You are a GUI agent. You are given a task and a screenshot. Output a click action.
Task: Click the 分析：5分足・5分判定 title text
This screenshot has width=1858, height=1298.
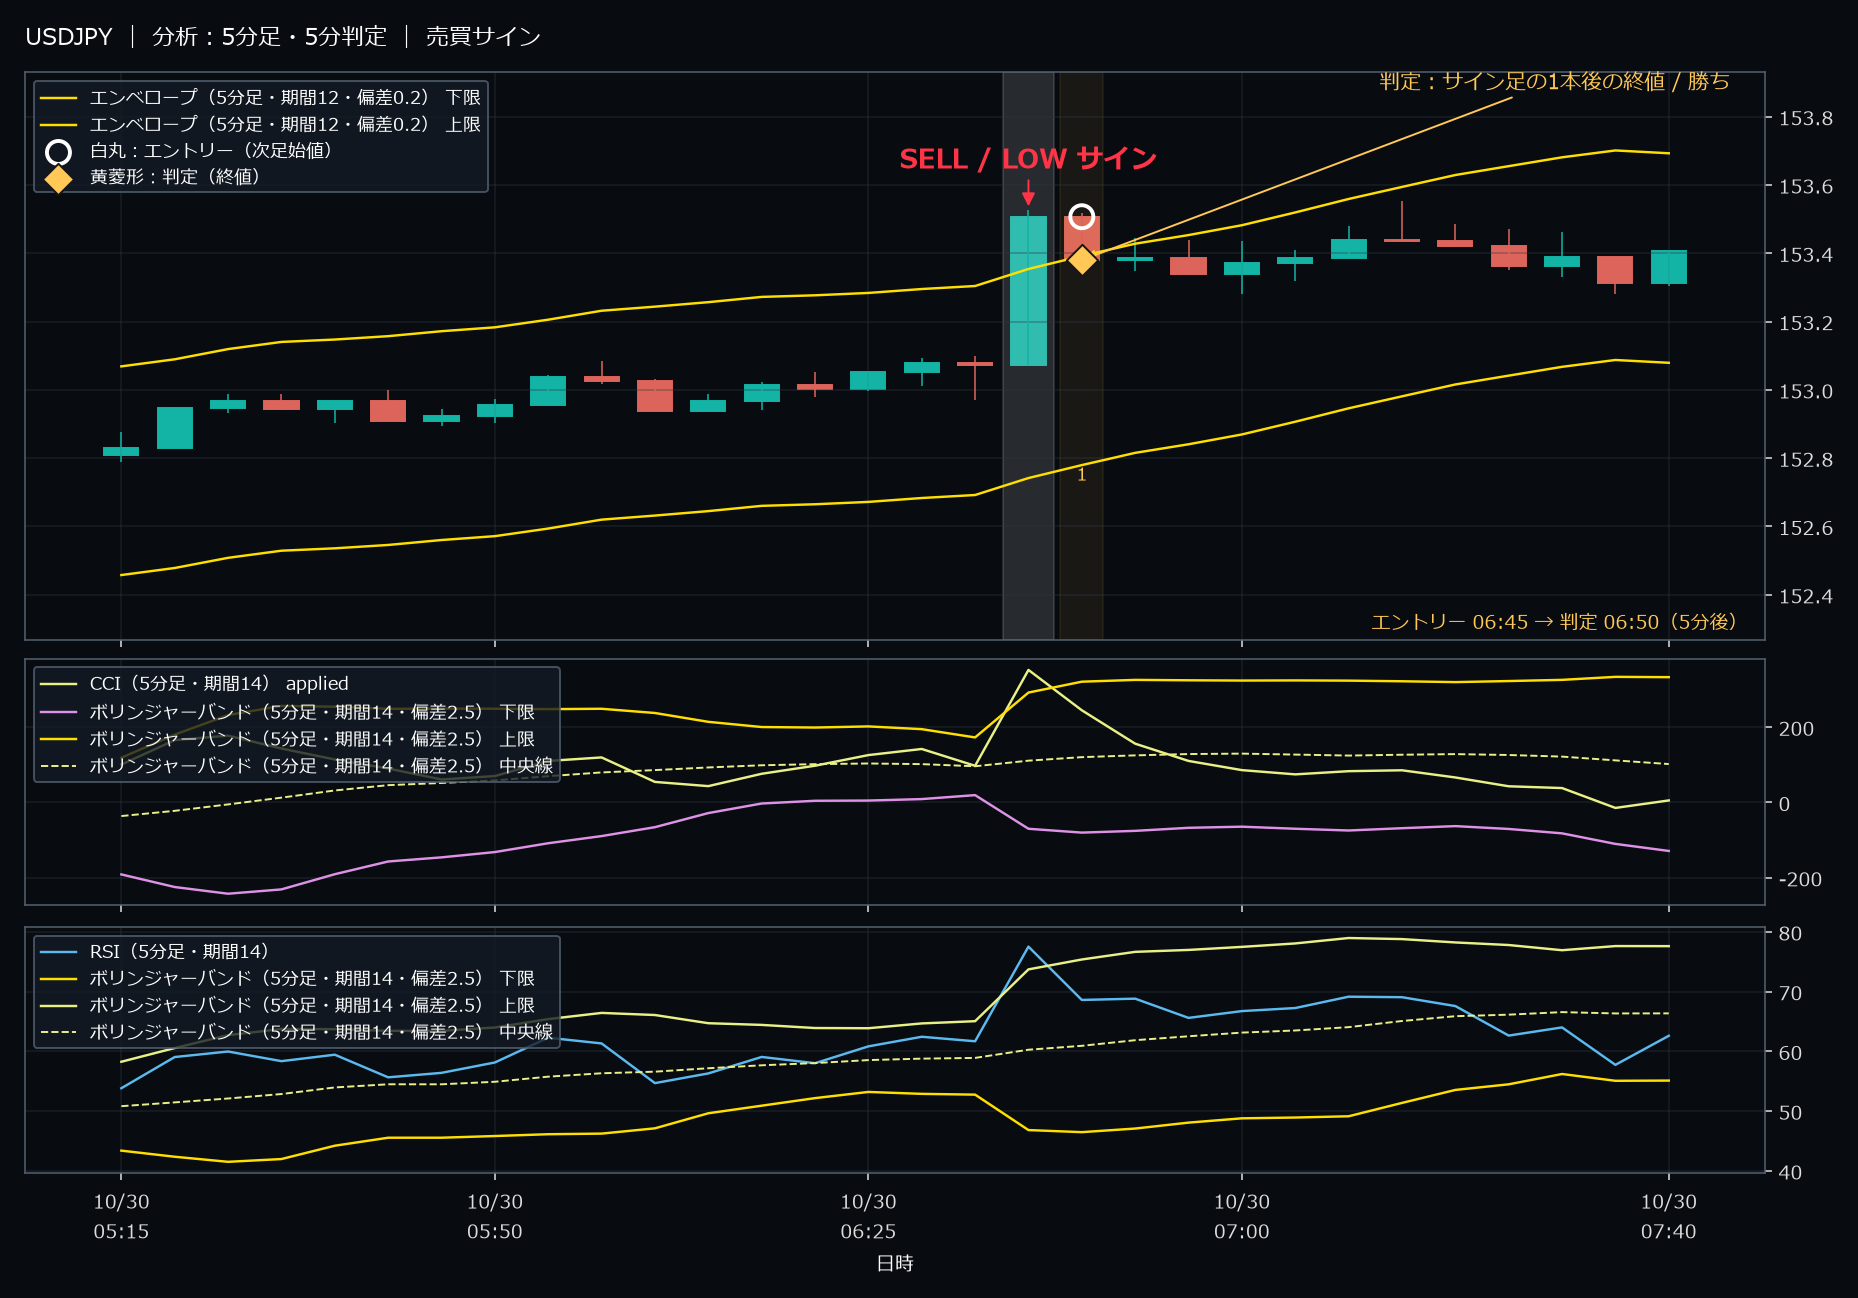[269, 37]
